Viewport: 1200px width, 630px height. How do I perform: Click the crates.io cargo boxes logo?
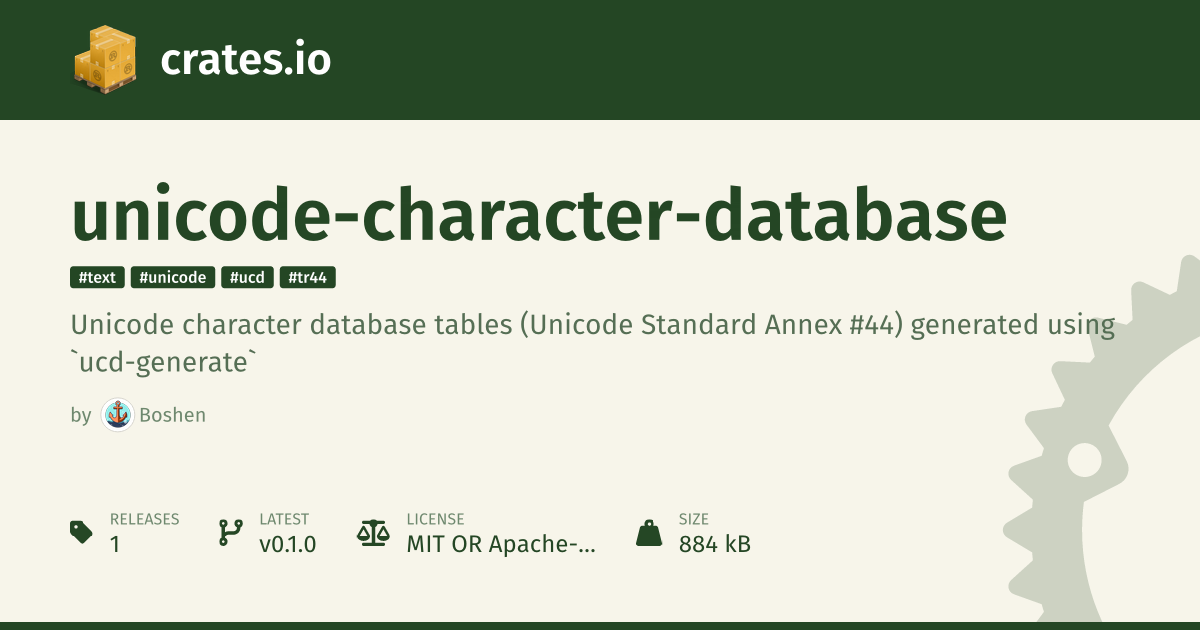tap(105, 58)
